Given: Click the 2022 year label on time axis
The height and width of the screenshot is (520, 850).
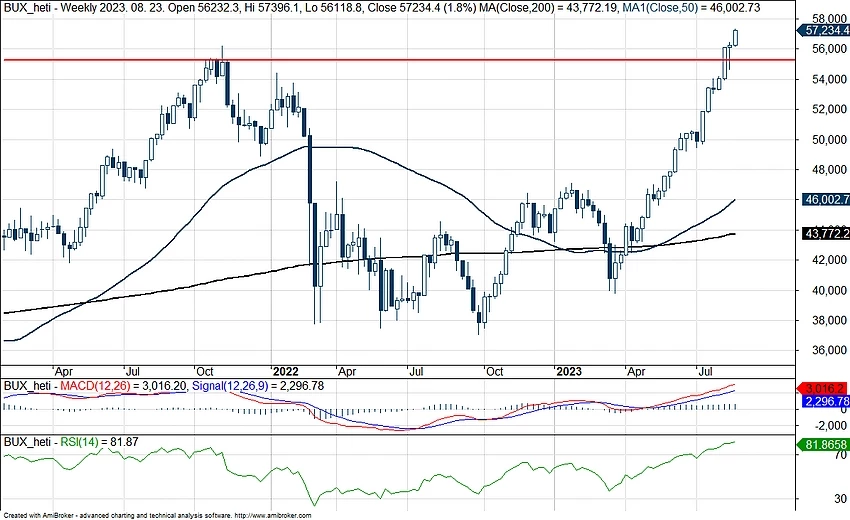Looking at the screenshot, I should 285,371.
